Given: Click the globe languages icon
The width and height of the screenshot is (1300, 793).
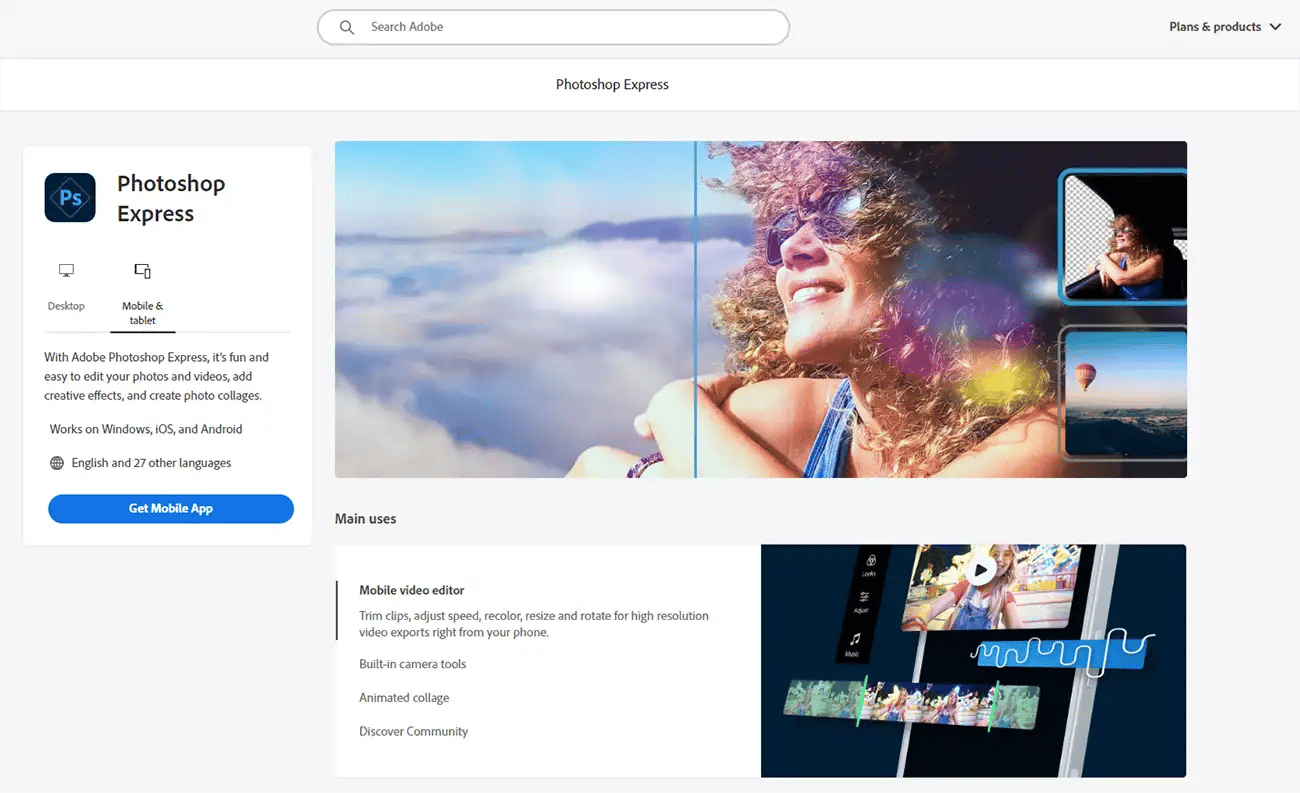Looking at the screenshot, I should point(57,463).
